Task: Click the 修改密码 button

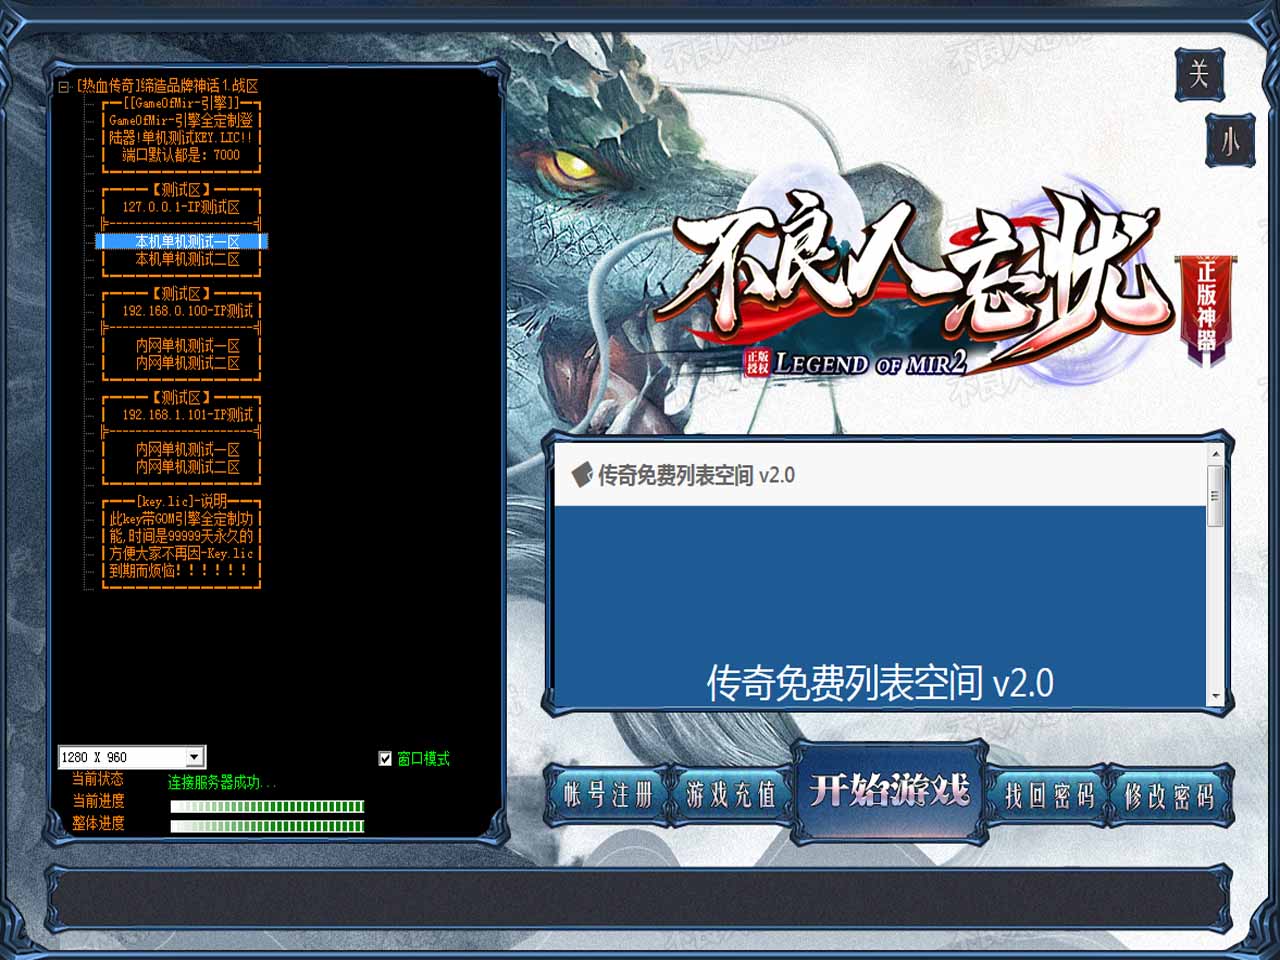Action: (1169, 796)
